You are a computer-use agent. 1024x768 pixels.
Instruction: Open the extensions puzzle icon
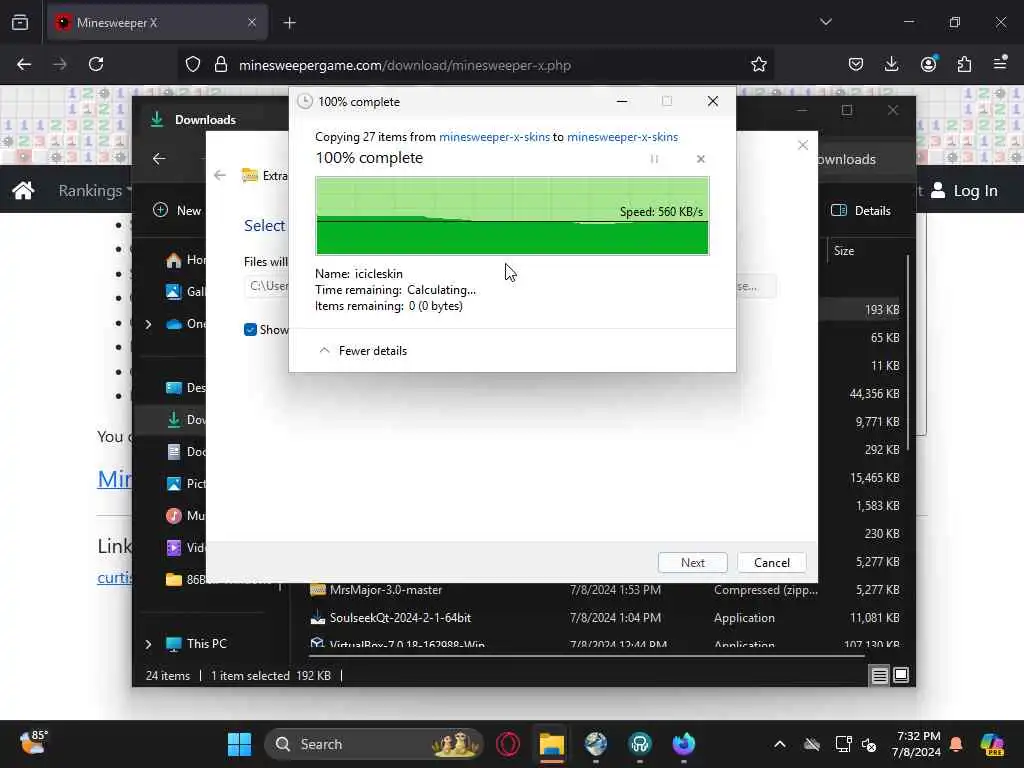click(965, 64)
